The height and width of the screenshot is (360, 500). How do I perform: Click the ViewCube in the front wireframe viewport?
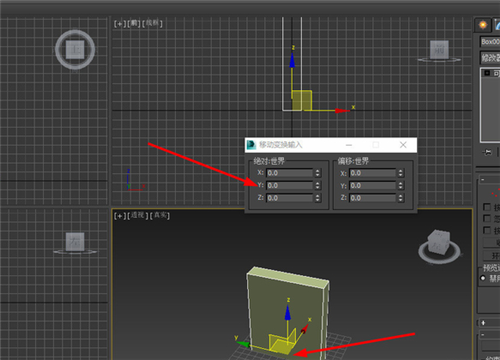(x=439, y=50)
